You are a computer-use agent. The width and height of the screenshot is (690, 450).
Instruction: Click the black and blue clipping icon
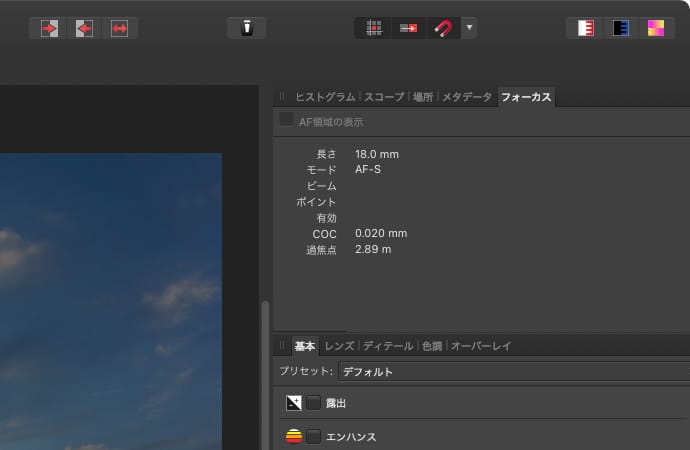click(620, 28)
